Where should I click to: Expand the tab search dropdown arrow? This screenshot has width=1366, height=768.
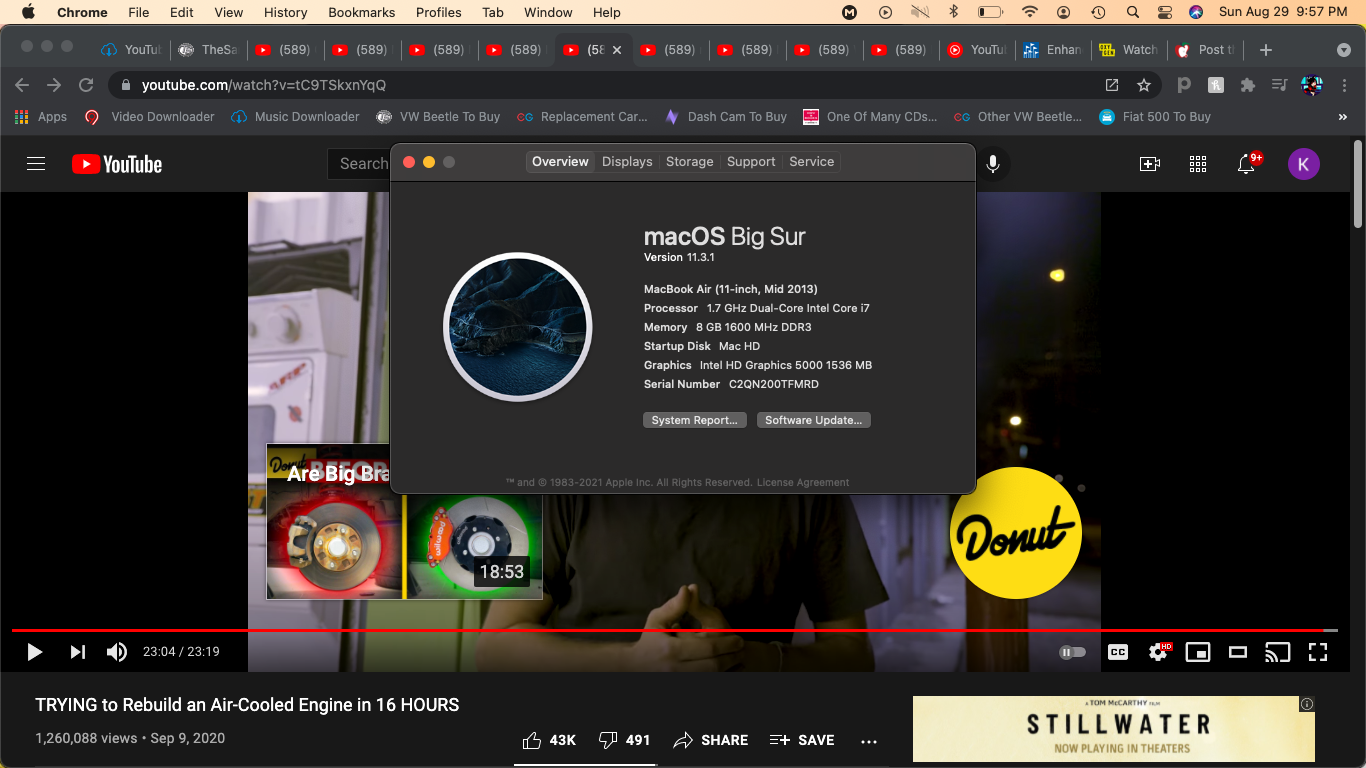click(1344, 49)
